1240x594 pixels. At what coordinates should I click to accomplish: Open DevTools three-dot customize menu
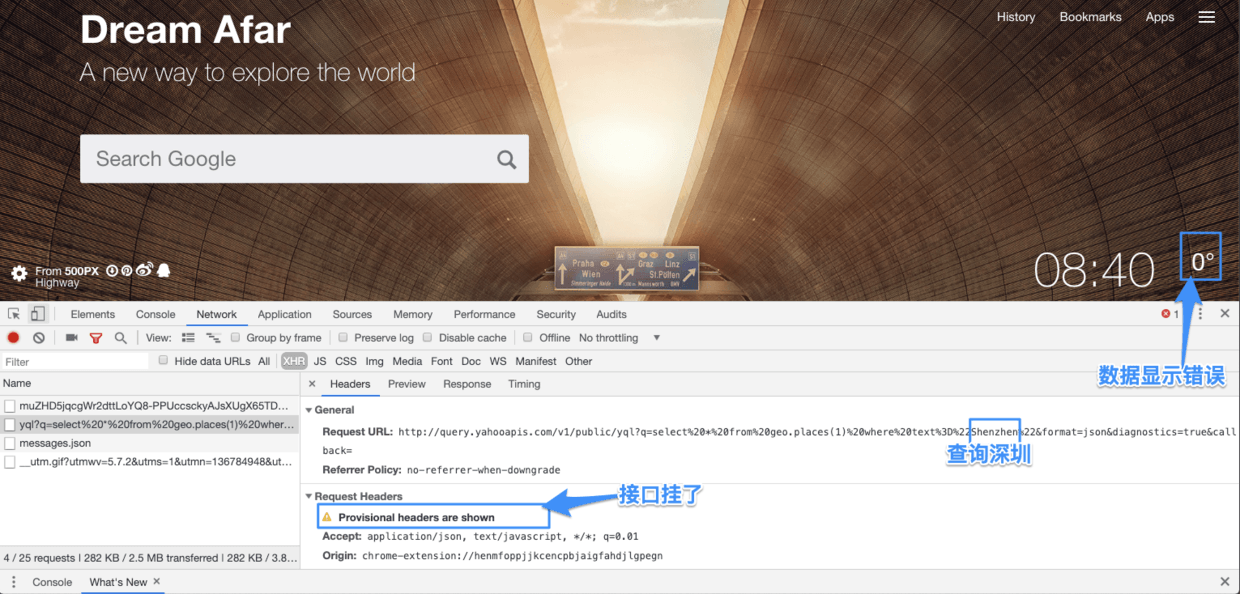coord(1200,314)
